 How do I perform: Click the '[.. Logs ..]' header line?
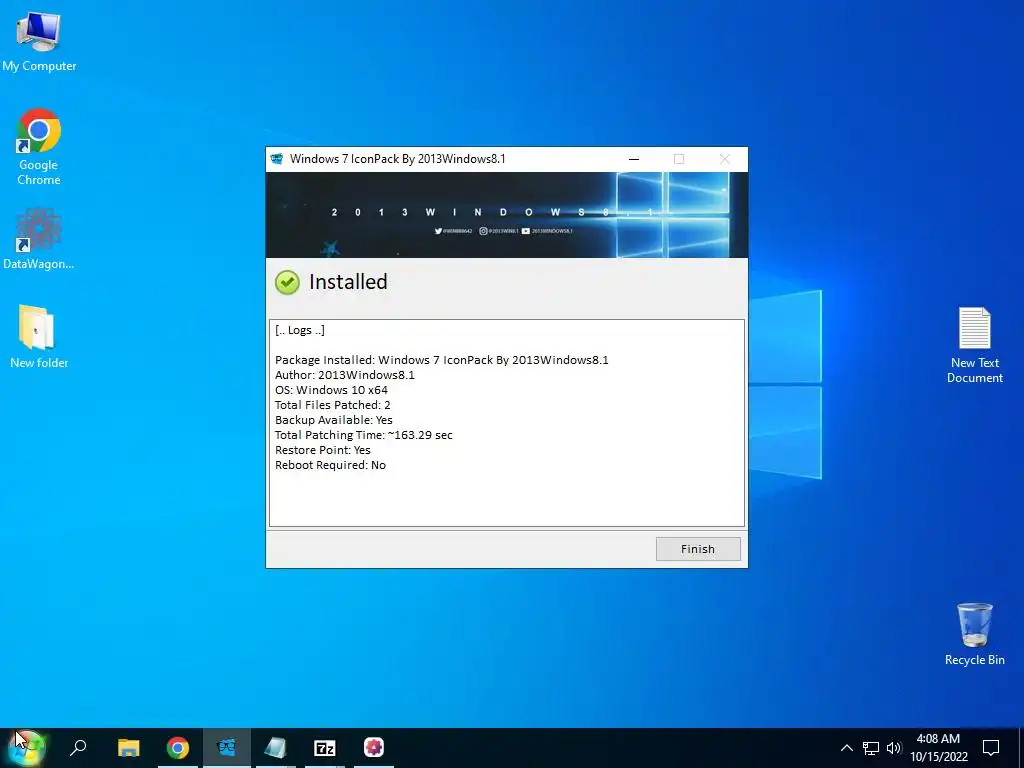(x=300, y=330)
